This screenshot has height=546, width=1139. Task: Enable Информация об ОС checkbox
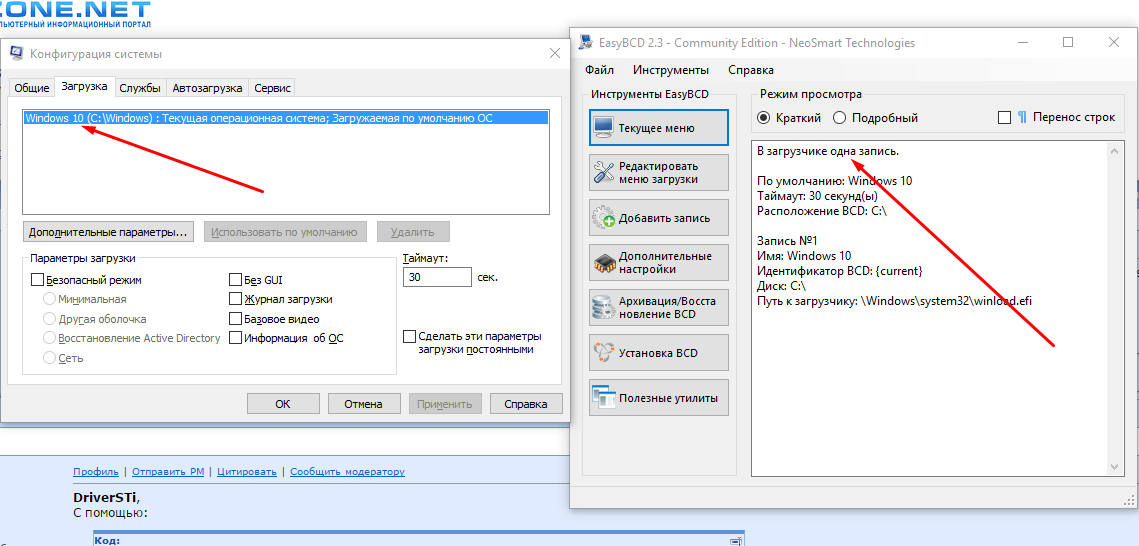235,338
